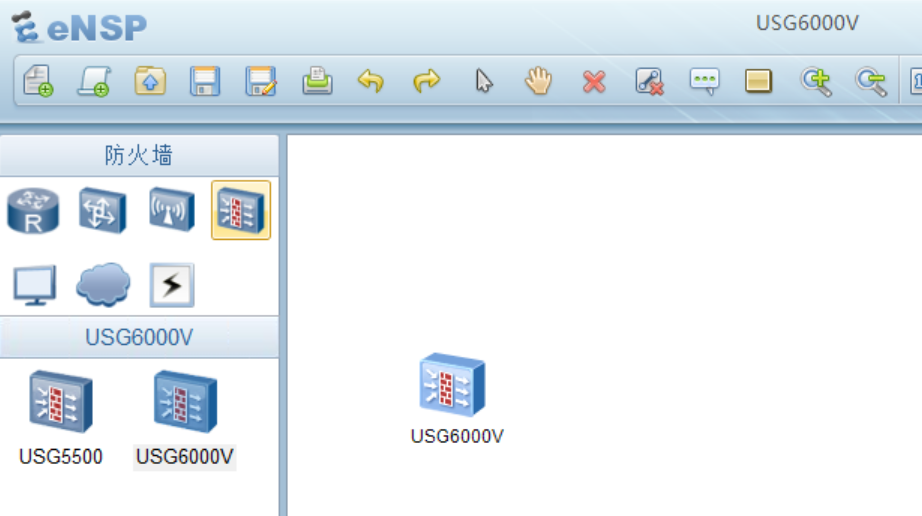Image resolution: width=922 pixels, height=516 pixels.
Task: Select the Switch device category
Action: [102, 210]
